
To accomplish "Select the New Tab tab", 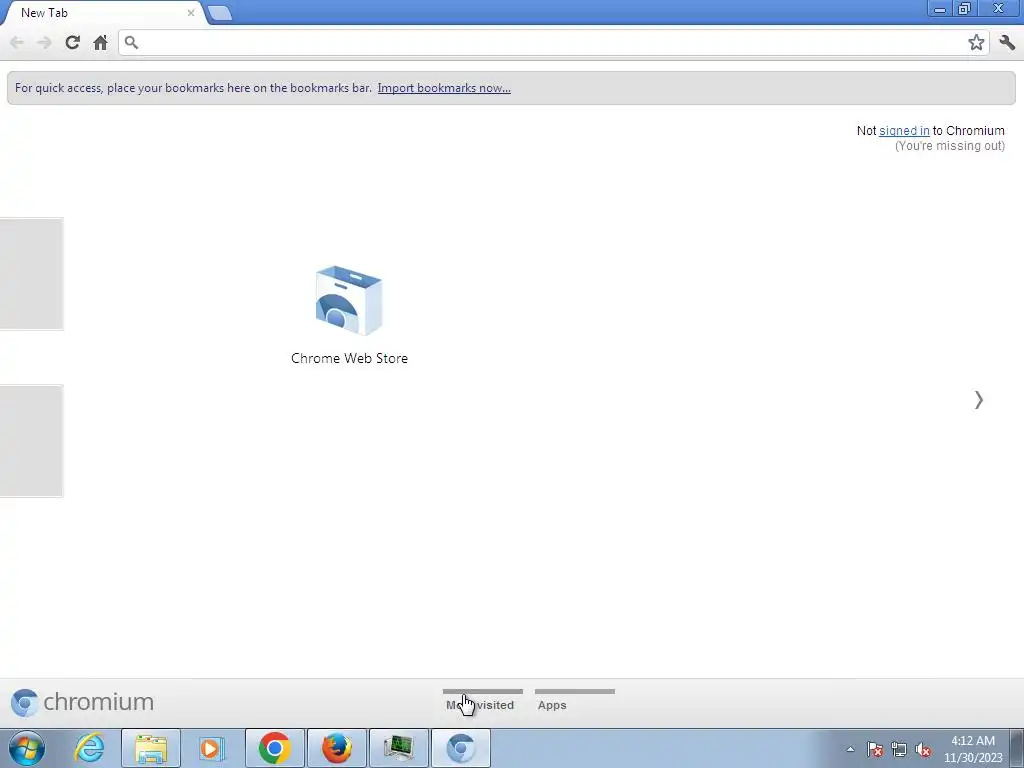I will 104,12.
